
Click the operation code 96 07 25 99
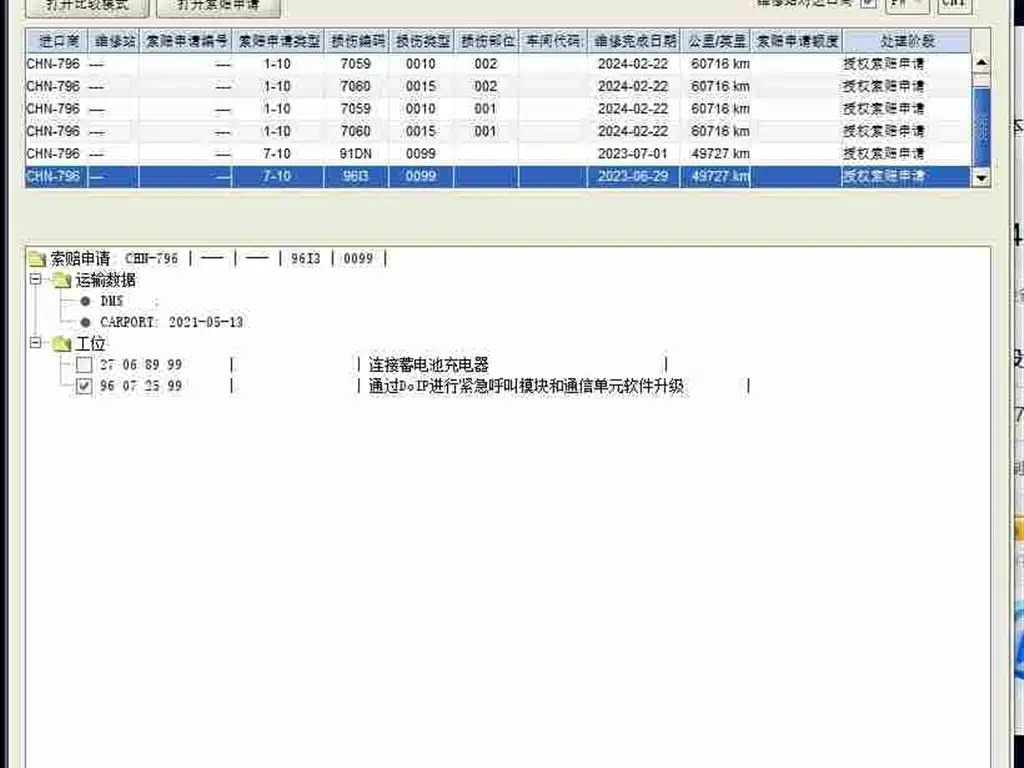click(141, 386)
